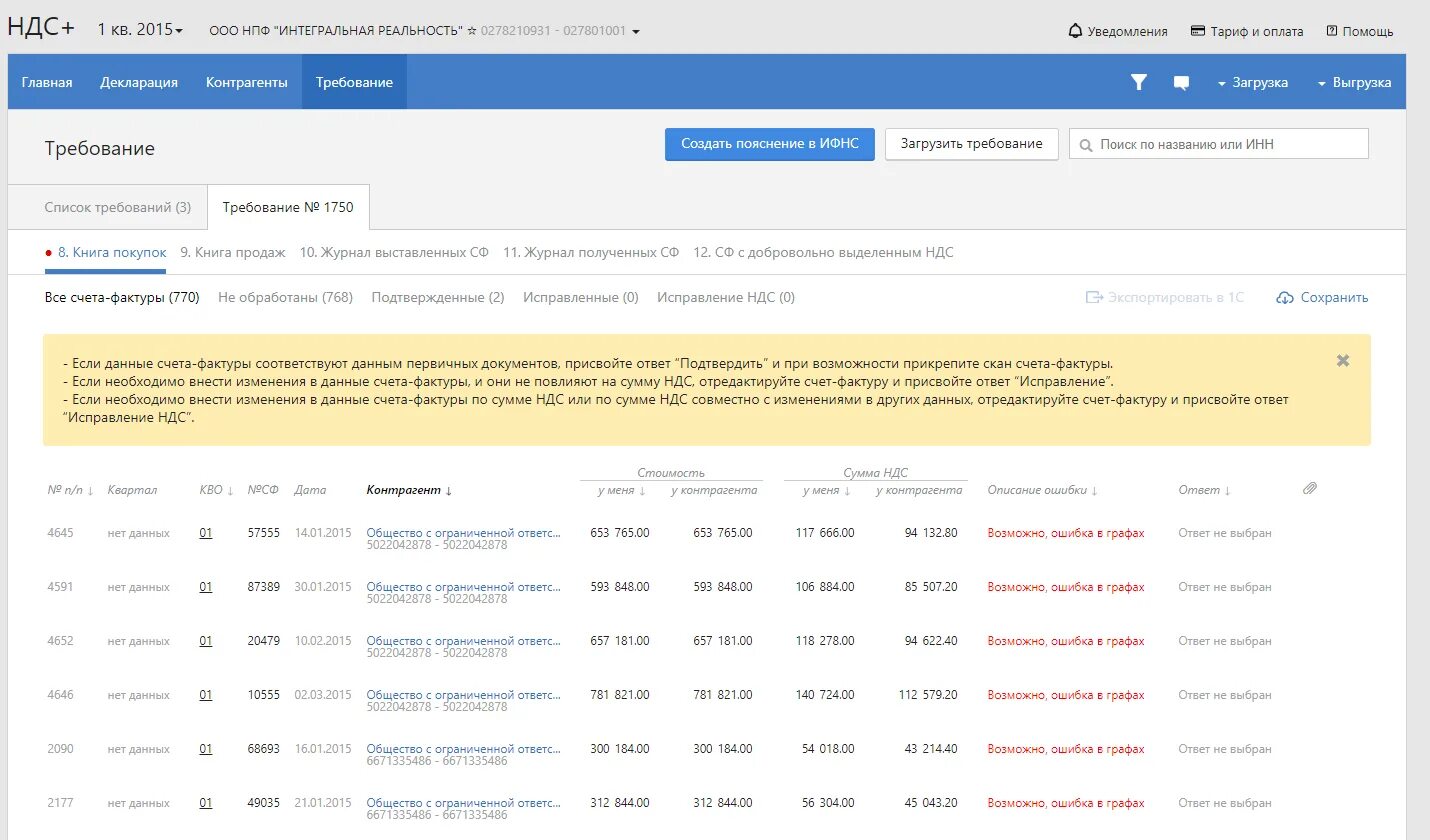Screen dimensions: 1430x840
Task: Click Уведомления link text
Action: pos(1128,31)
